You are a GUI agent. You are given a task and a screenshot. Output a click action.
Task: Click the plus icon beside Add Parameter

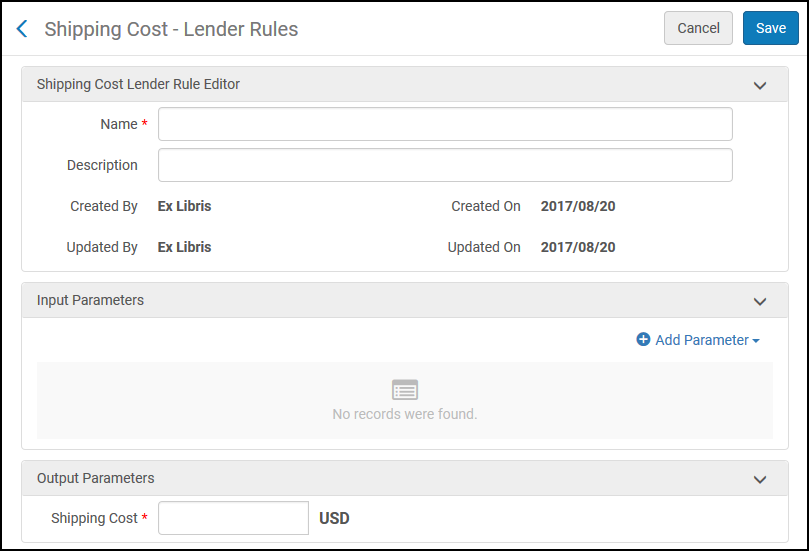(x=643, y=340)
